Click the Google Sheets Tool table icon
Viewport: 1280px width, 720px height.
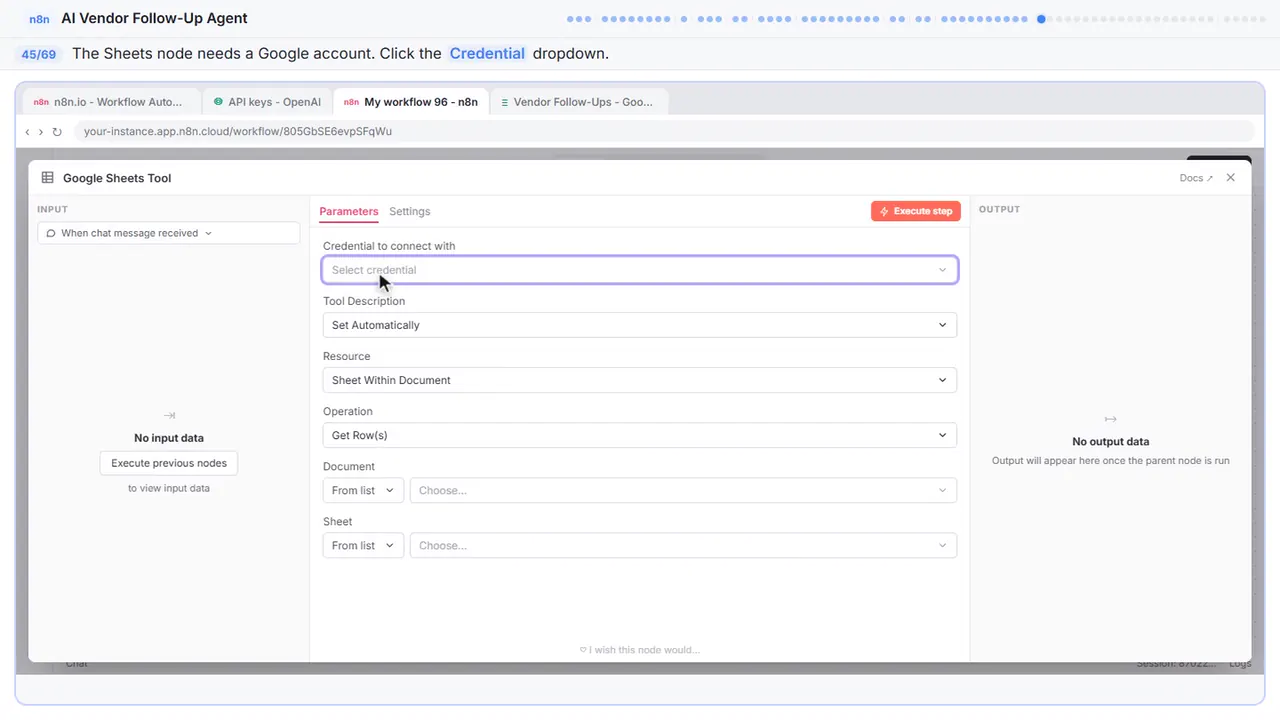pyautogui.click(x=47, y=178)
